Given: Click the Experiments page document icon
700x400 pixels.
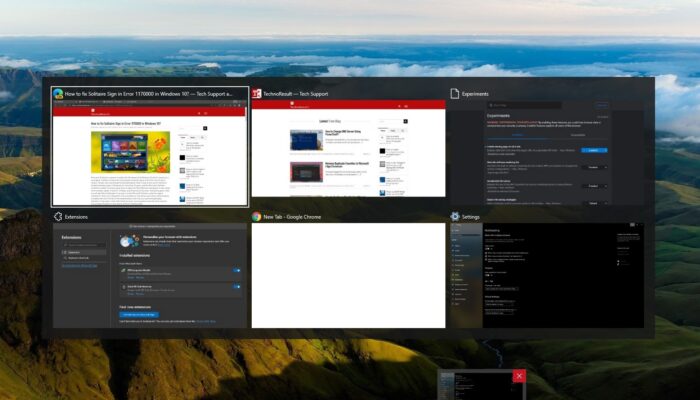Looking at the screenshot, I should pyautogui.click(x=455, y=93).
